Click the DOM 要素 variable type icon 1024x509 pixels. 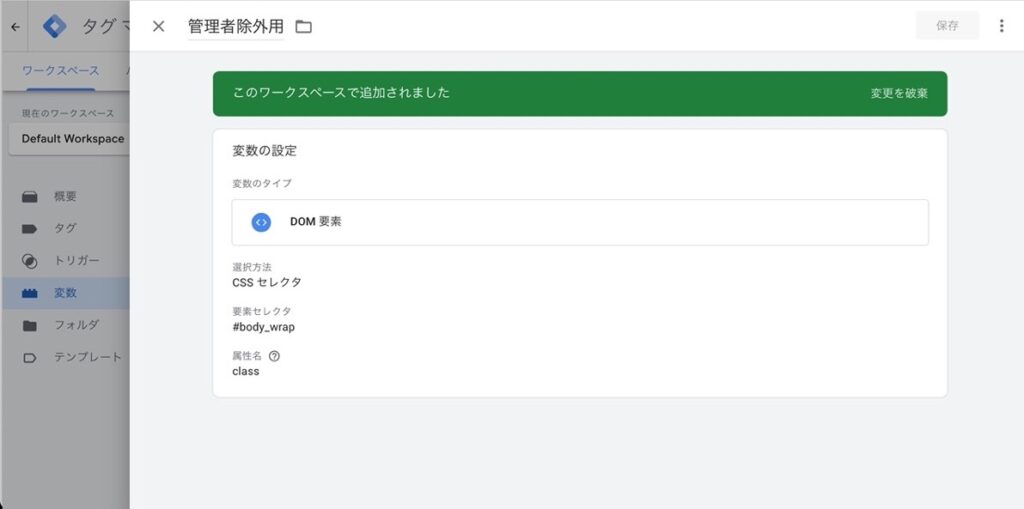point(261,222)
